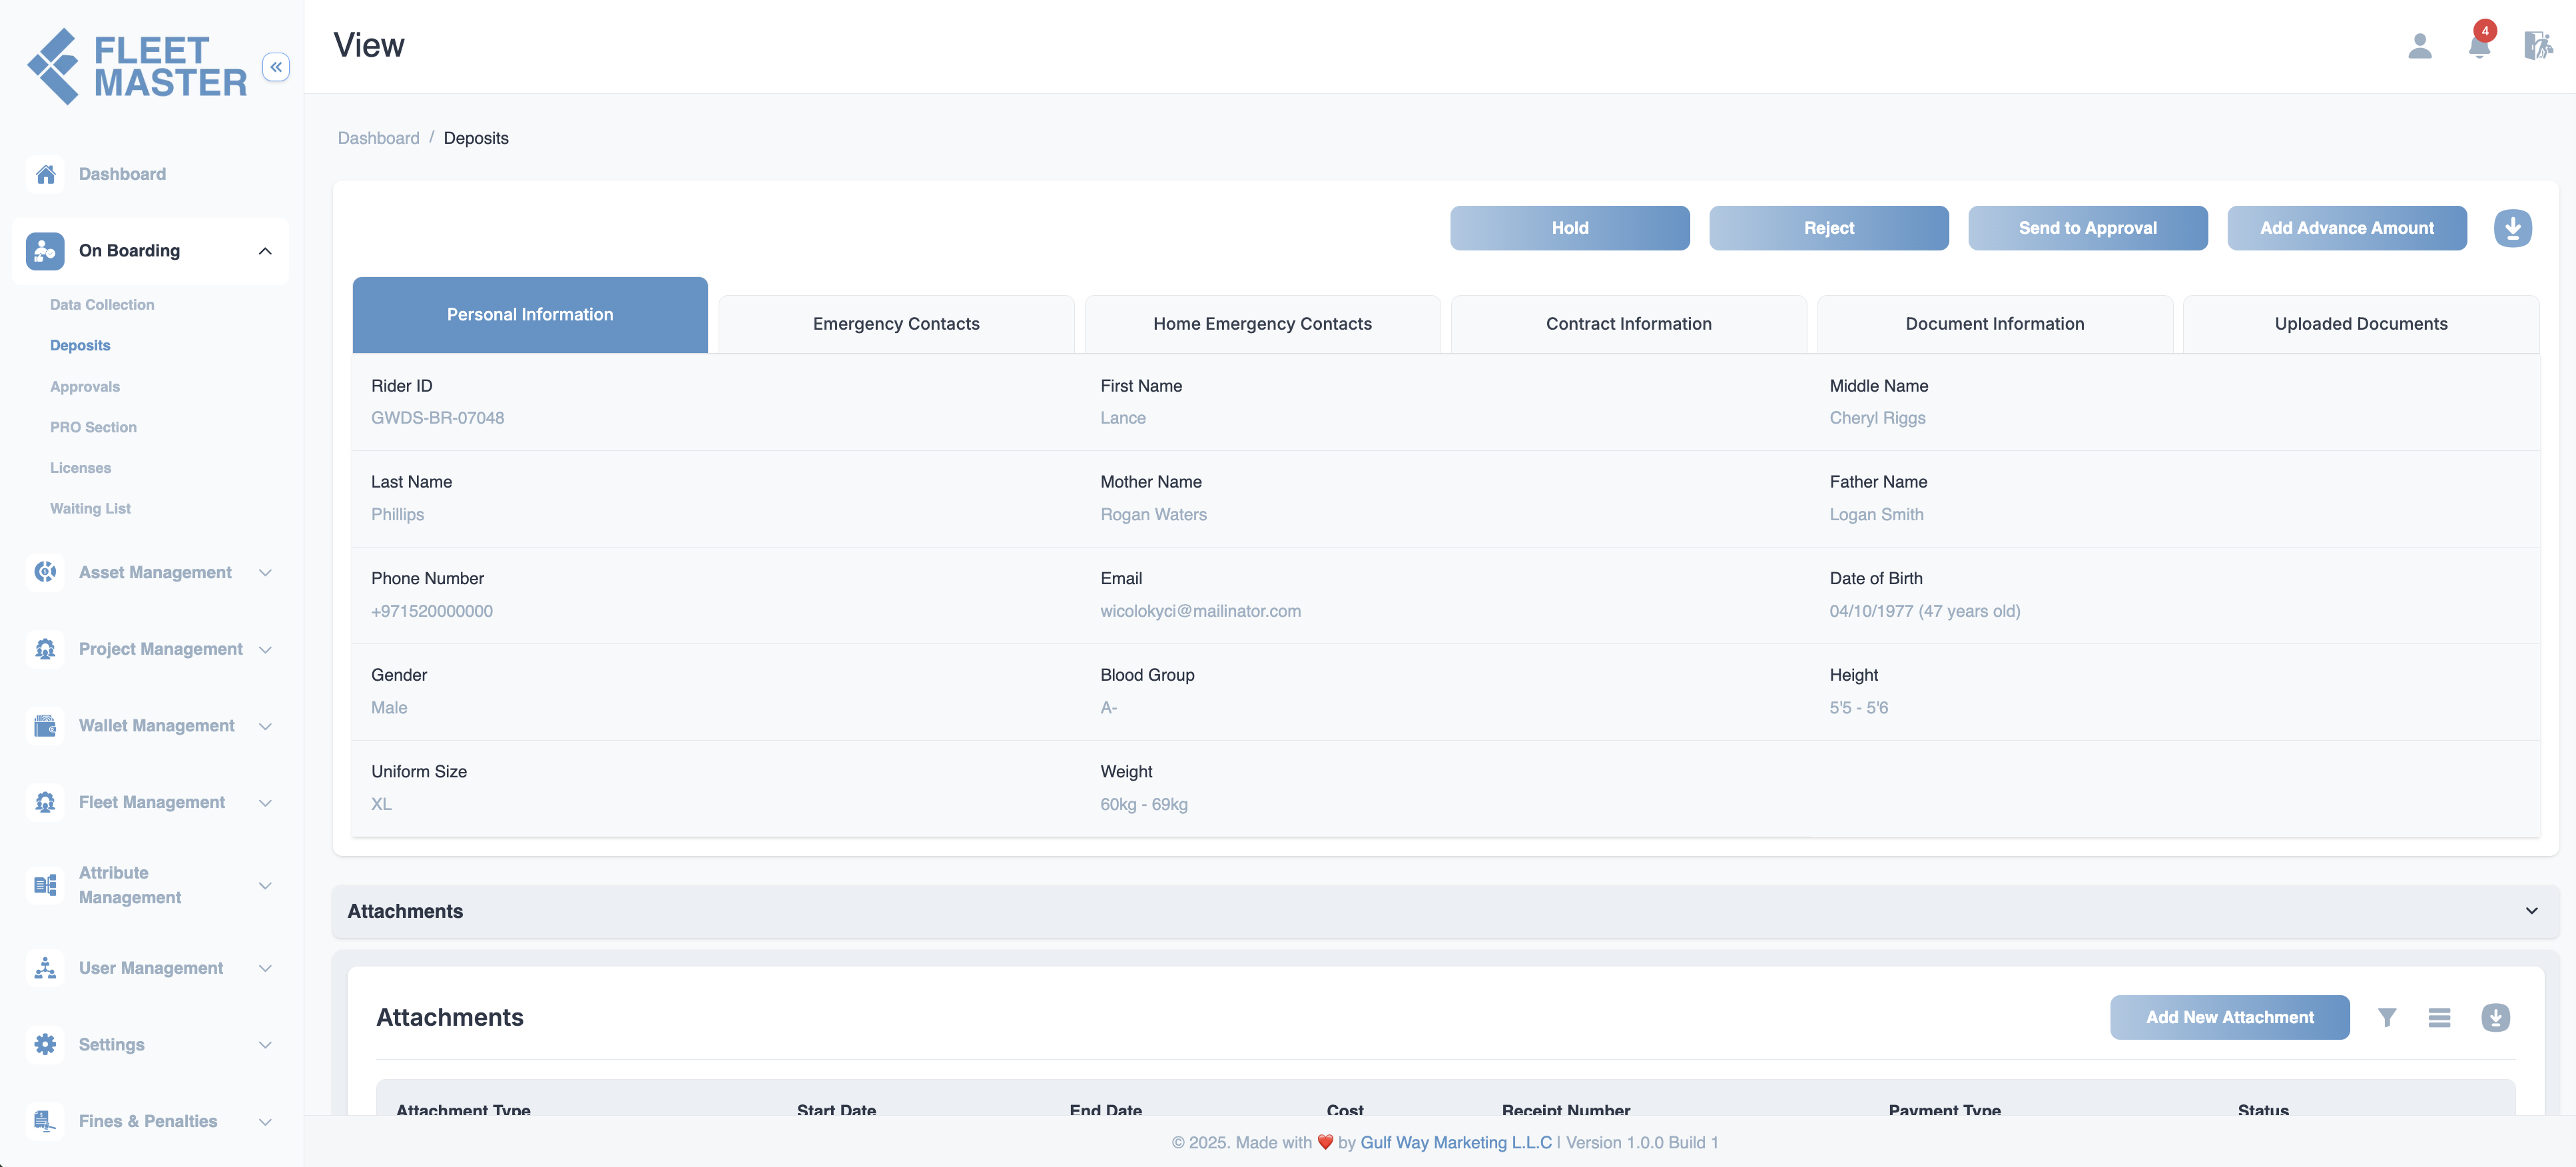
Task: Select Father Name value Logan Smith
Action: [x=1876, y=514]
